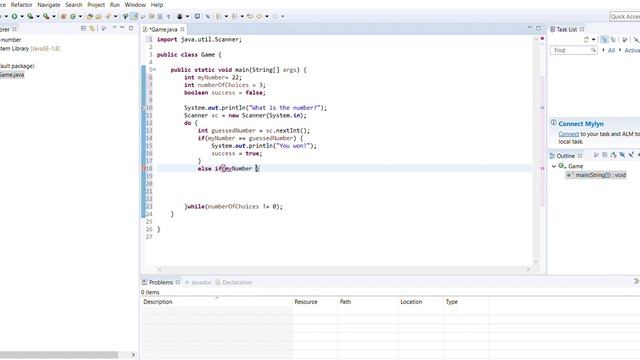Click the Next Annotation toolbar icon
The image size is (640, 360).
point(219,16)
